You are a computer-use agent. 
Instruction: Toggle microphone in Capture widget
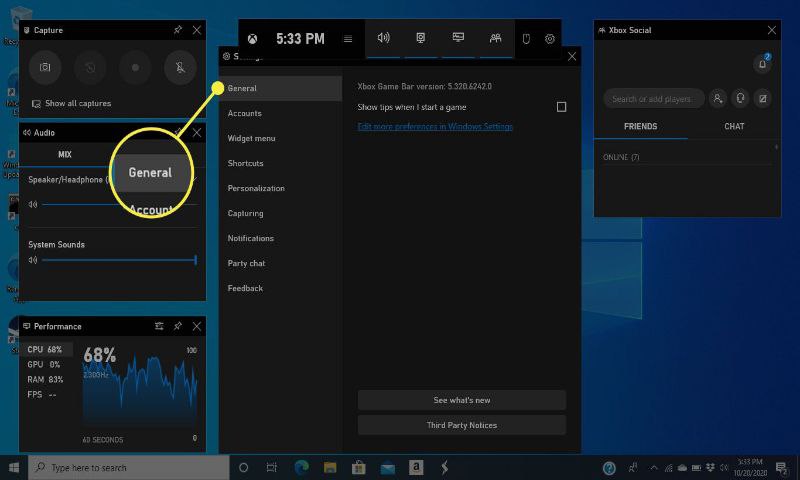(180, 67)
